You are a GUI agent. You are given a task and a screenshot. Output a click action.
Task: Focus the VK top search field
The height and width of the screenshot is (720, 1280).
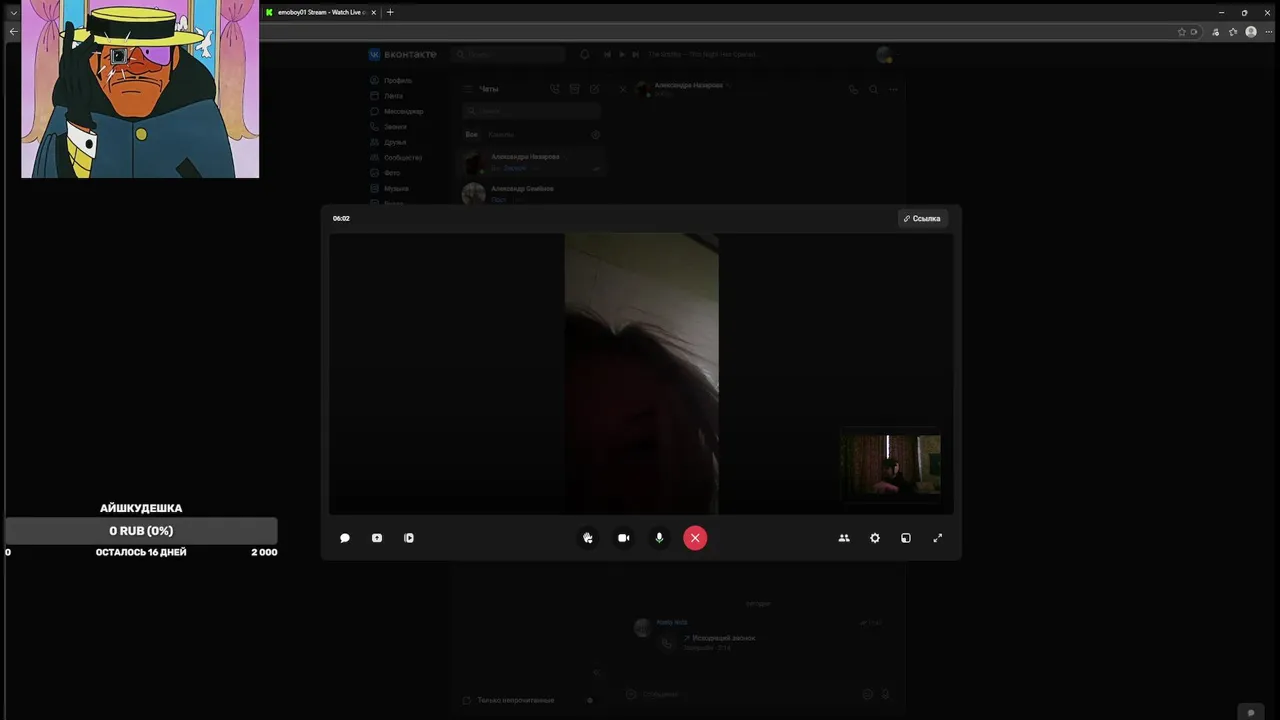point(509,54)
